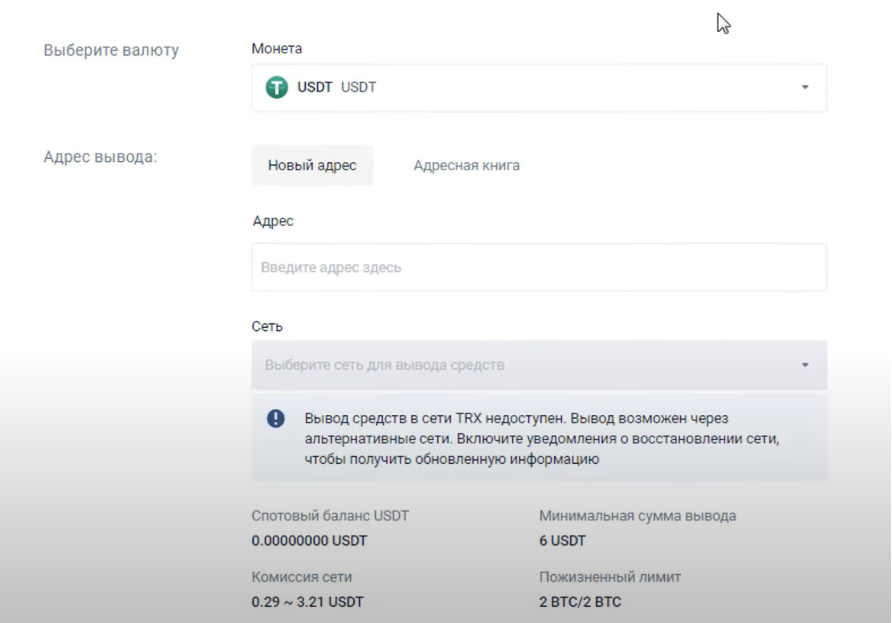This screenshot has height=623, width=892.
Task: Click the spot balance 0.00000000 USDT value
Action: tap(309, 541)
